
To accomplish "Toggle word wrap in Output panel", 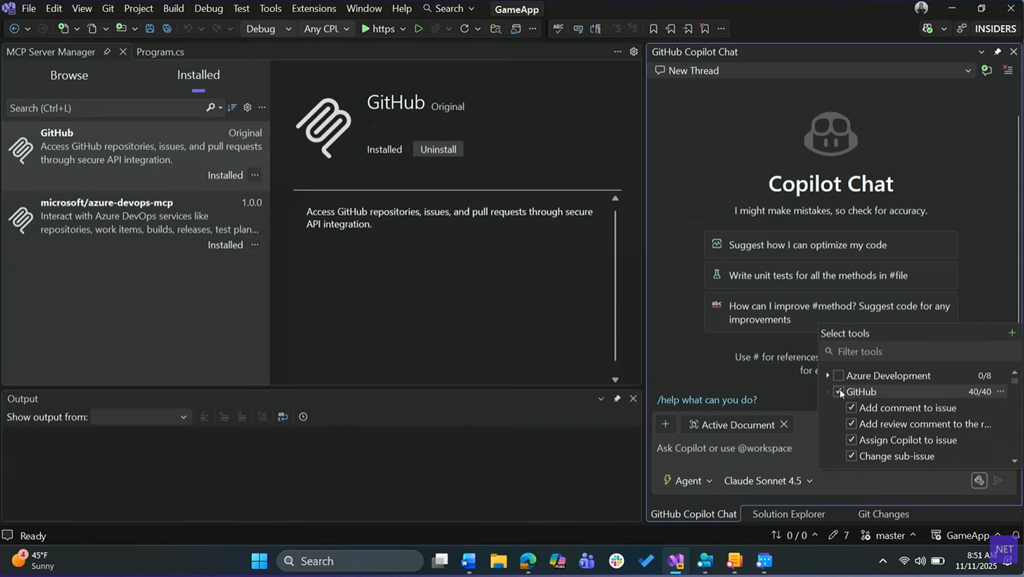I will (x=283, y=417).
